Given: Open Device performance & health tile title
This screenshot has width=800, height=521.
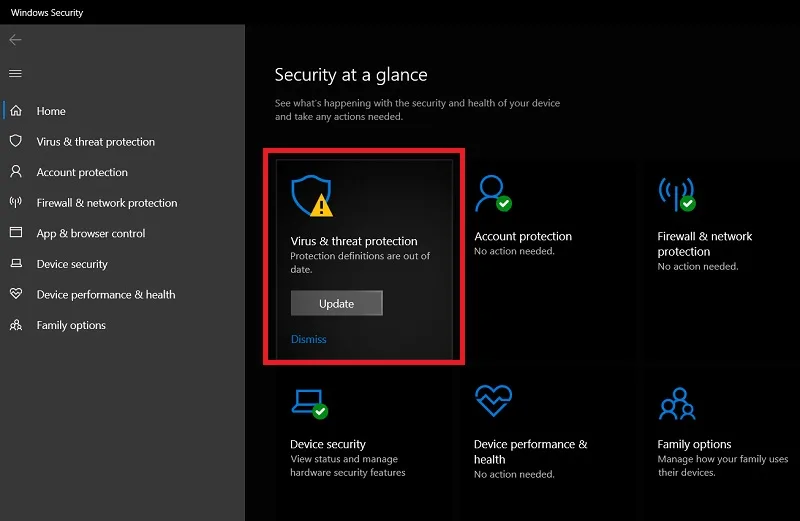Looking at the screenshot, I should click(531, 452).
